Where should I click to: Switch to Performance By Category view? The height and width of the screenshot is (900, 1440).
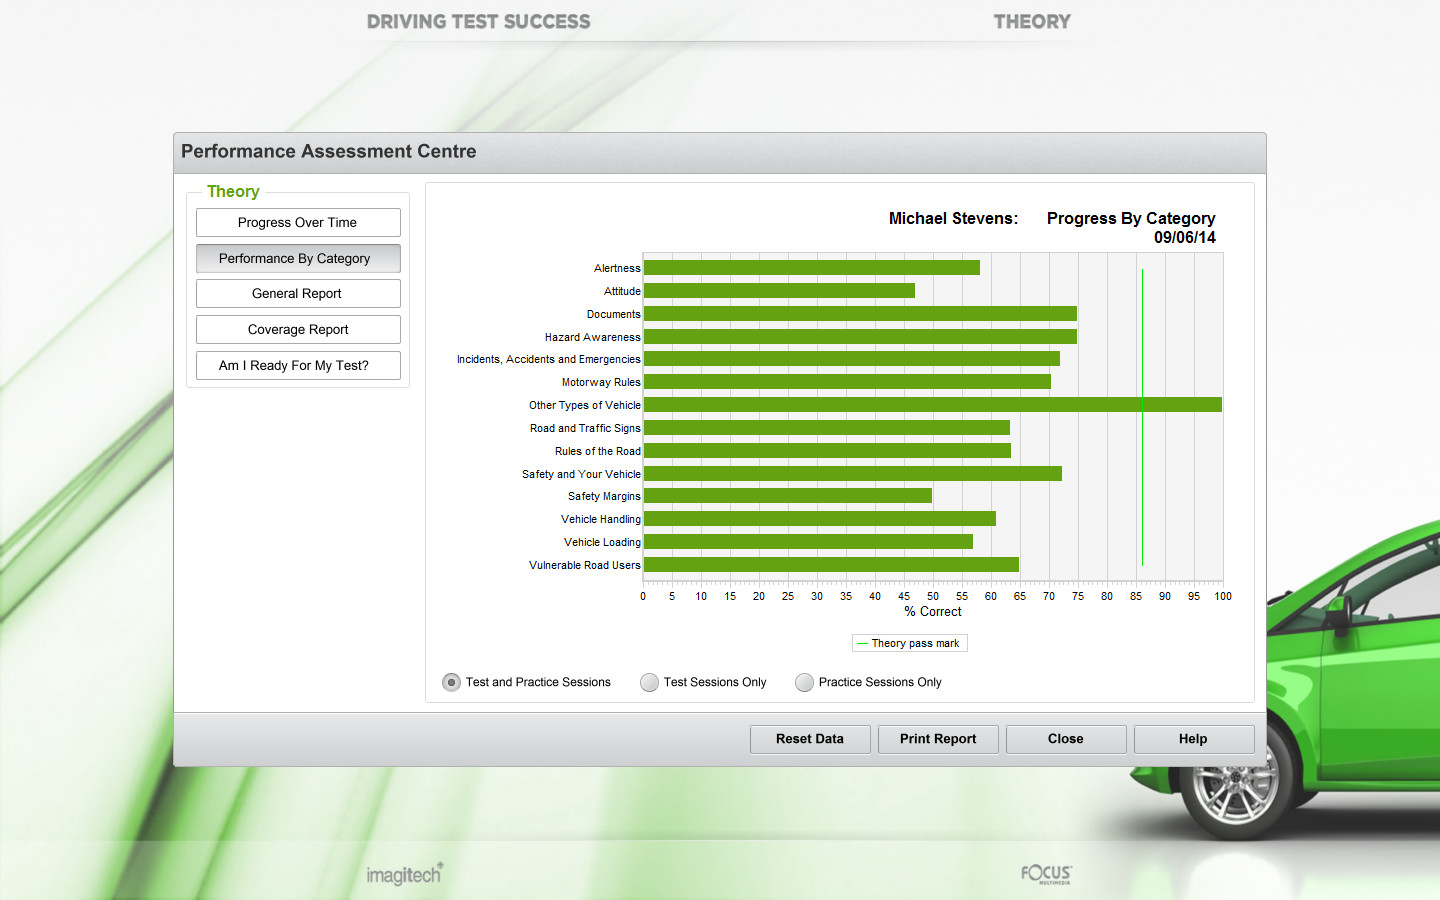pyautogui.click(x=298, y=258)
